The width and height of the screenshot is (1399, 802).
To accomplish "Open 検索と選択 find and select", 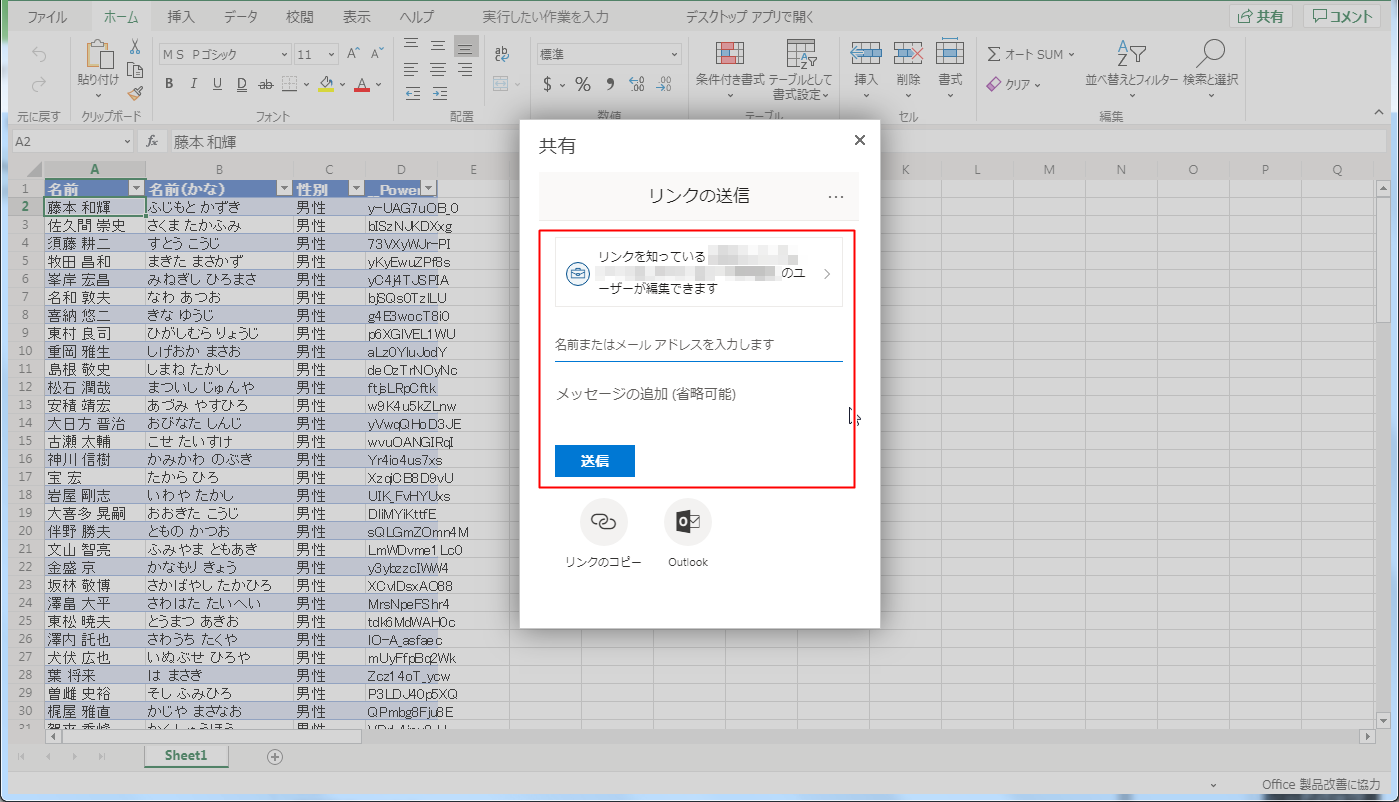I will 1211,68.
